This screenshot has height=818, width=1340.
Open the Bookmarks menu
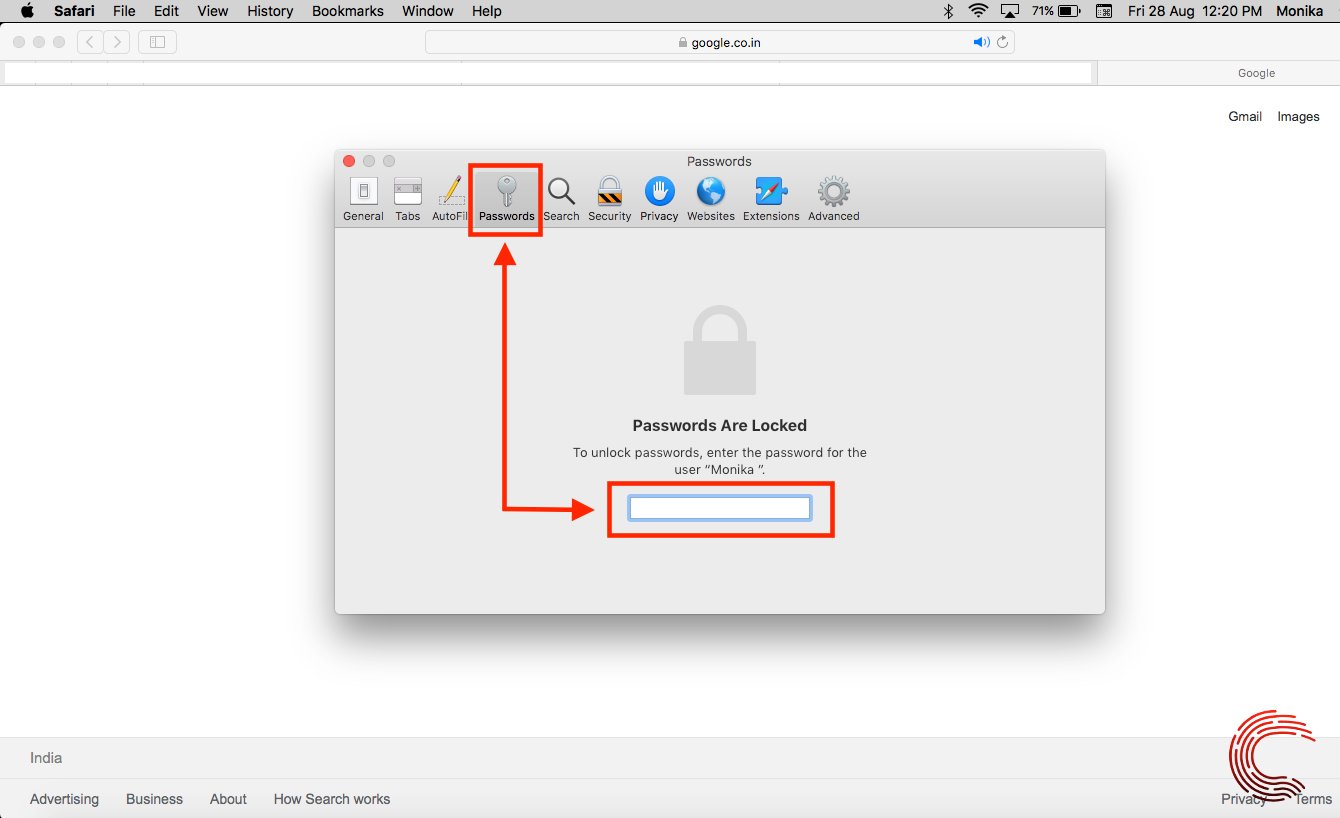pos(348,11)
